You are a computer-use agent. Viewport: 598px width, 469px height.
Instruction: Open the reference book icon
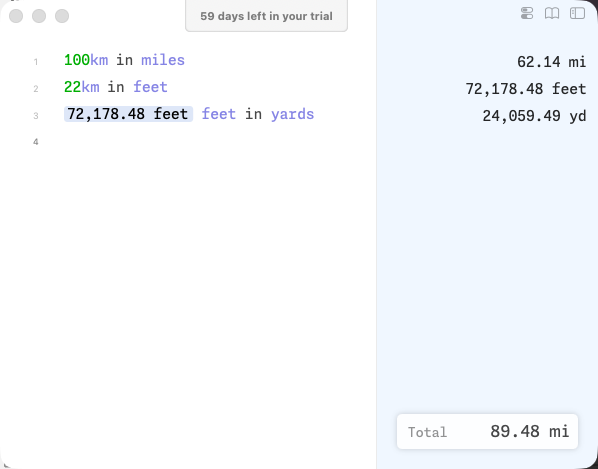(552, 13)
